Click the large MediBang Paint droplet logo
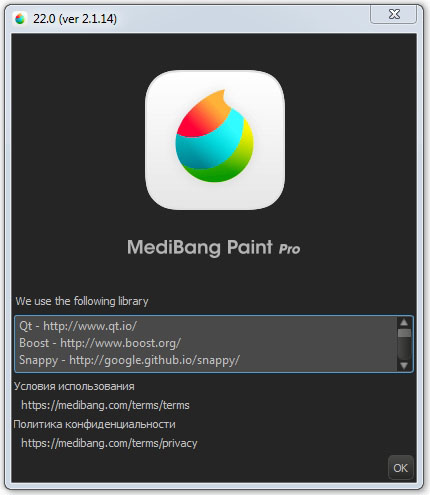 coord(215,140)
